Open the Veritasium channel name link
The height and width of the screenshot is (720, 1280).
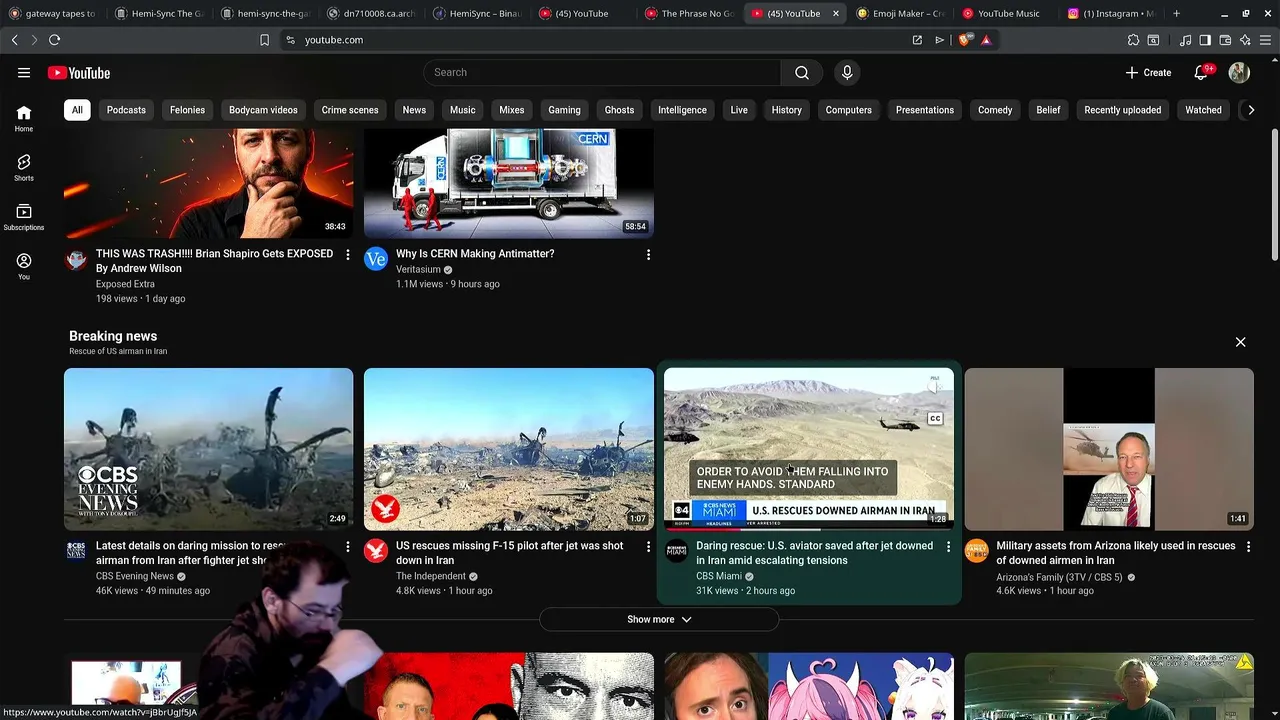tap(418, 270)
